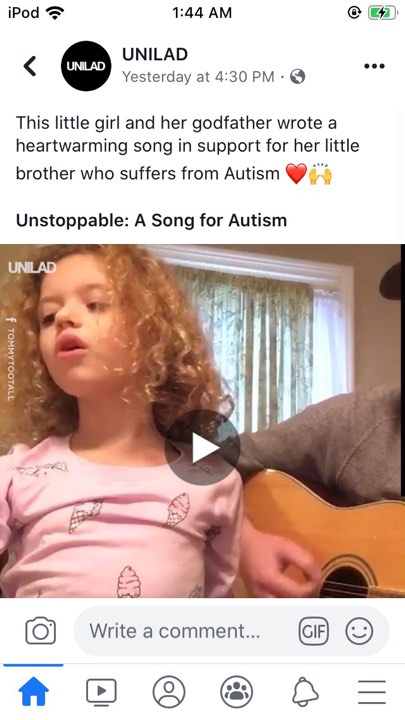The height and width of the screenshot is (720, 405).
Task: Tap the Unstoppable: A Song for Autism title
Action: coord(152,220)
